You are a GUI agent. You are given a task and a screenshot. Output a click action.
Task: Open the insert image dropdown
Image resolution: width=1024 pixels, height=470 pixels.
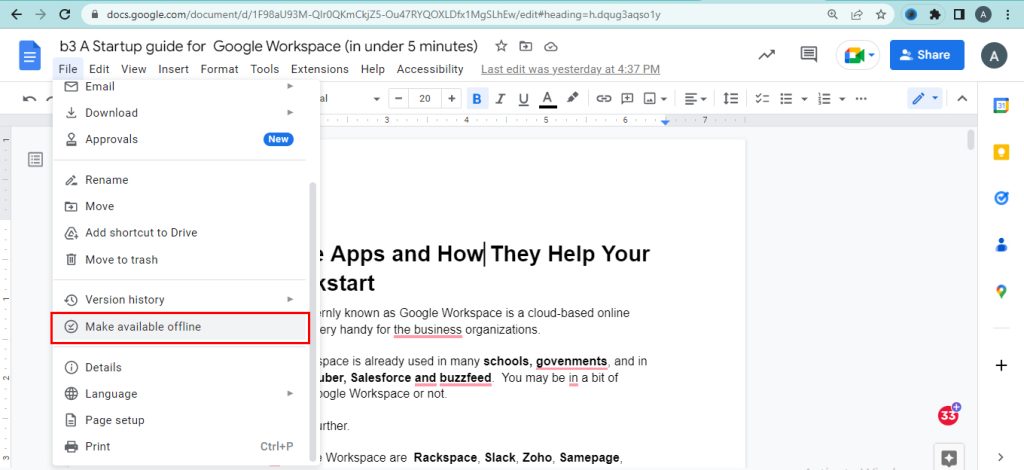655,99
